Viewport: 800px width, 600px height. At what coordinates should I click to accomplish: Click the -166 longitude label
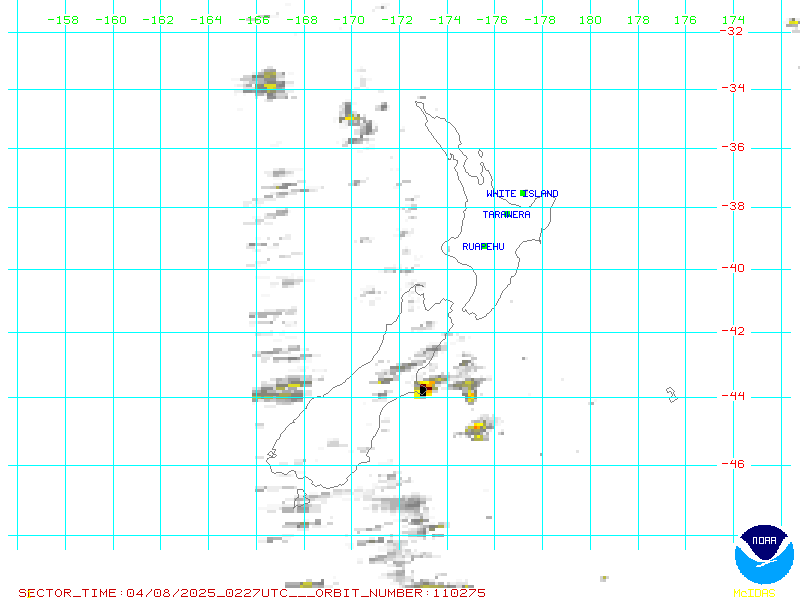(x=254, y=20)
